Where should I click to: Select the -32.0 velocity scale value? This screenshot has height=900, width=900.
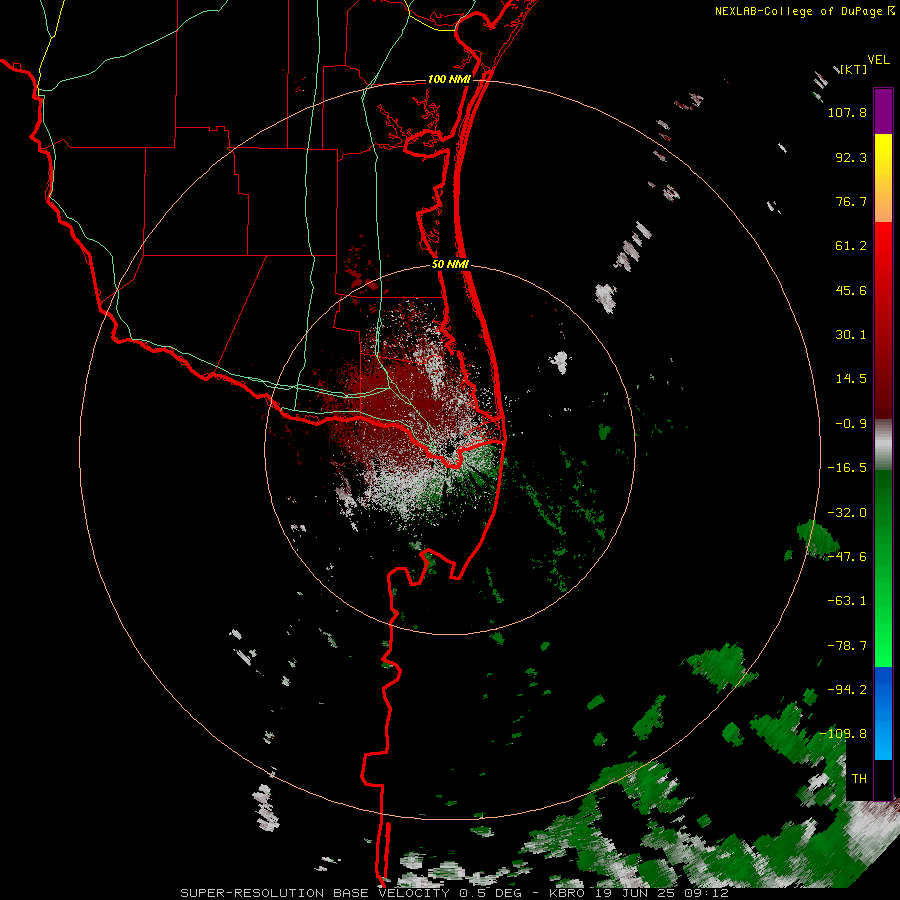[847, 513]
